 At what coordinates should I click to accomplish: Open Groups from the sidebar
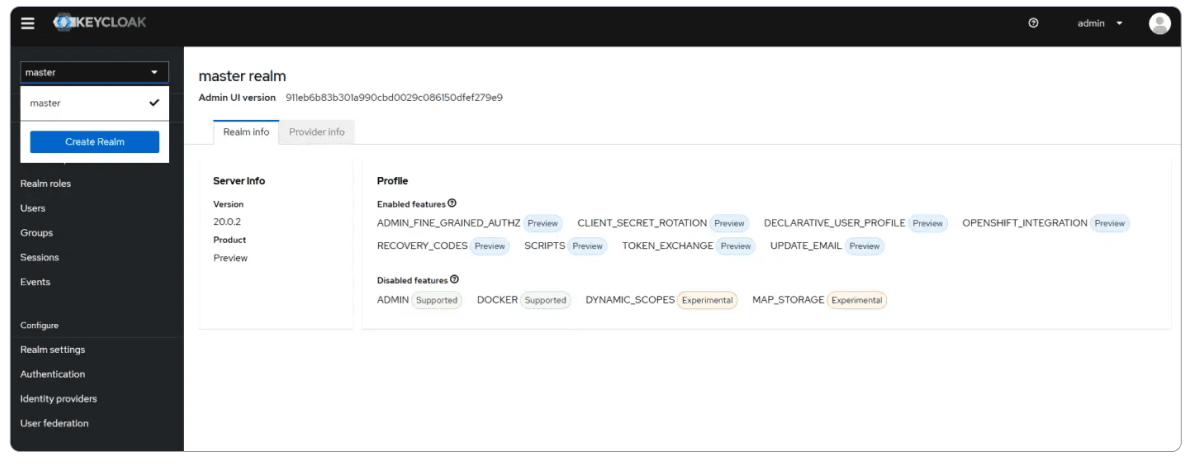click(37, 233)
